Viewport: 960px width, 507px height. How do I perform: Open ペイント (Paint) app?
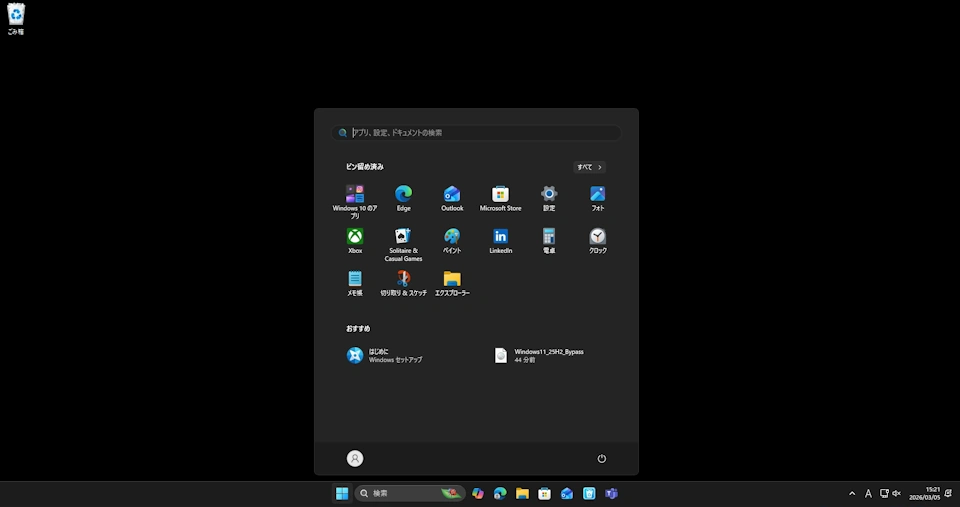(452, 241)
